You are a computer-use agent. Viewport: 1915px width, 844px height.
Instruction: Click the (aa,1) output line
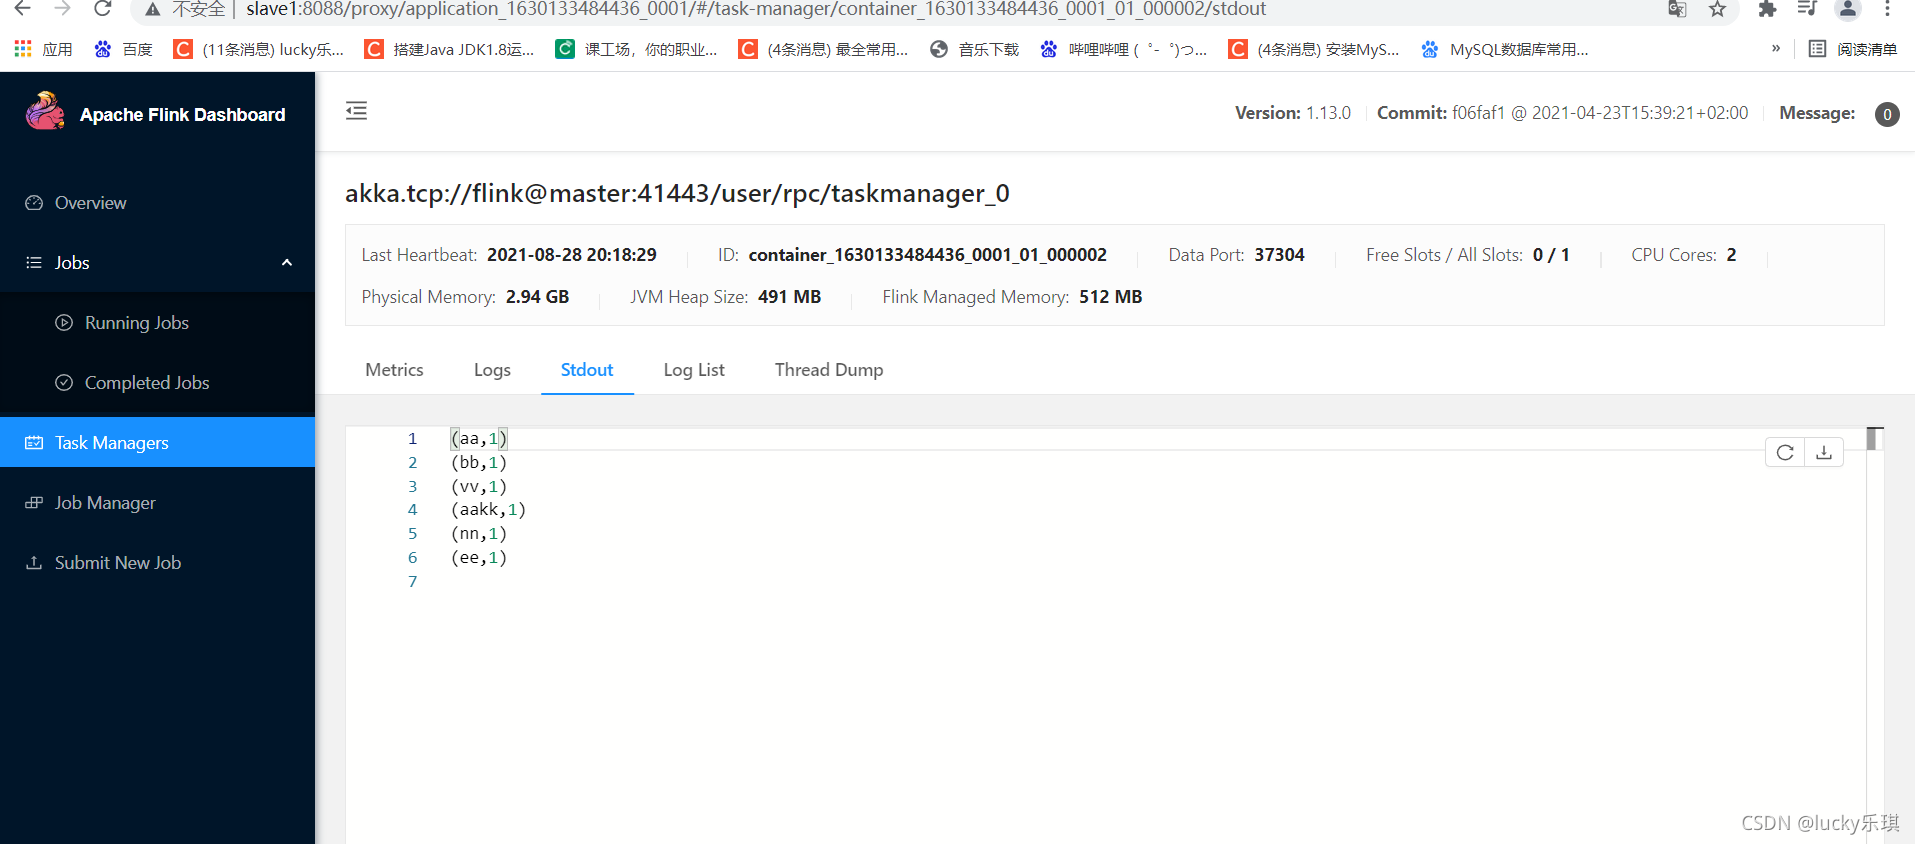click(x=479, y=439)
